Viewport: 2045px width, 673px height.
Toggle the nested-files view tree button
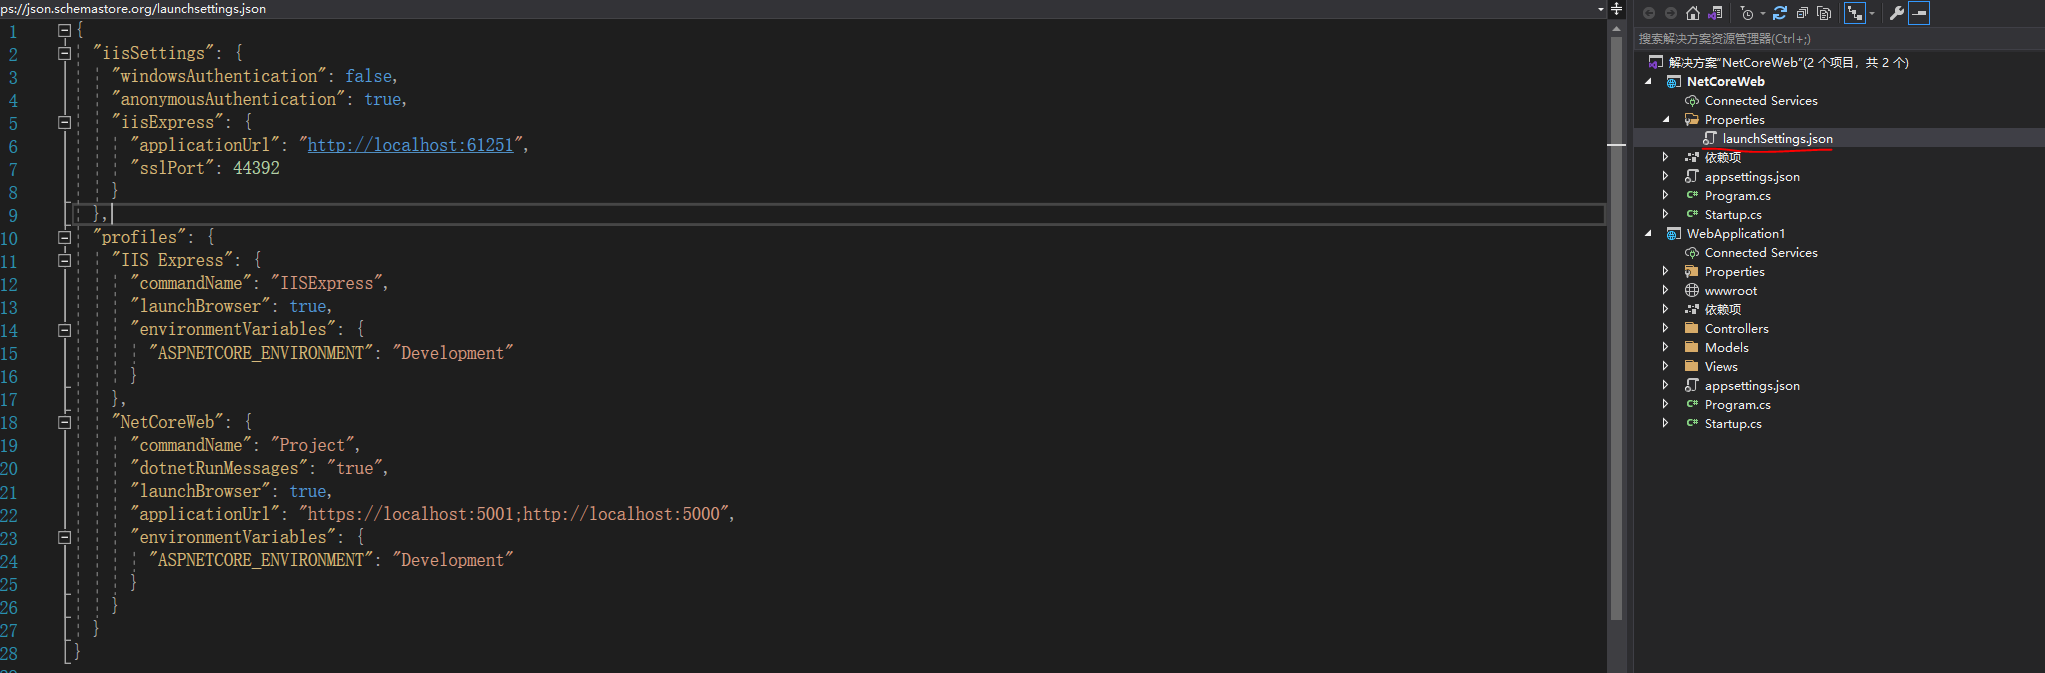coord(1855,13)
